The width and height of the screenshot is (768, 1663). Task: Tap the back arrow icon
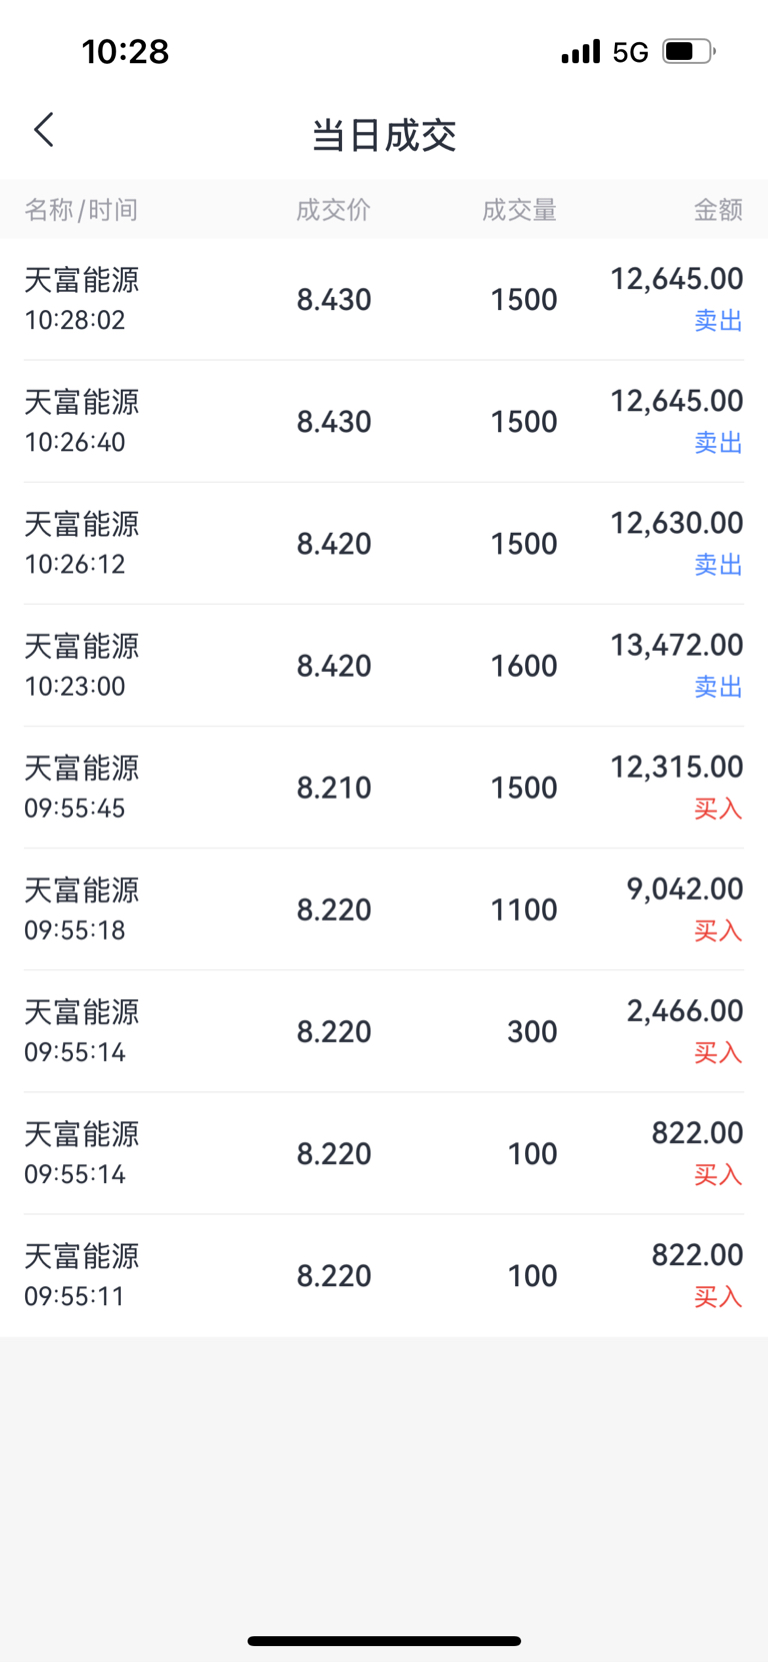point(44,130)
